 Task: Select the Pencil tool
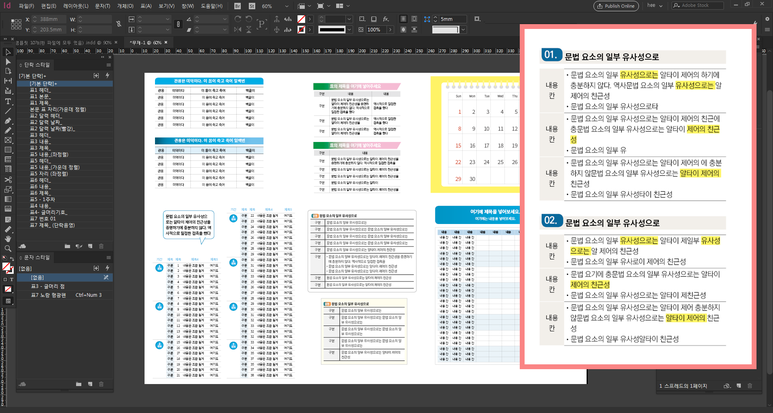point(8,131)
